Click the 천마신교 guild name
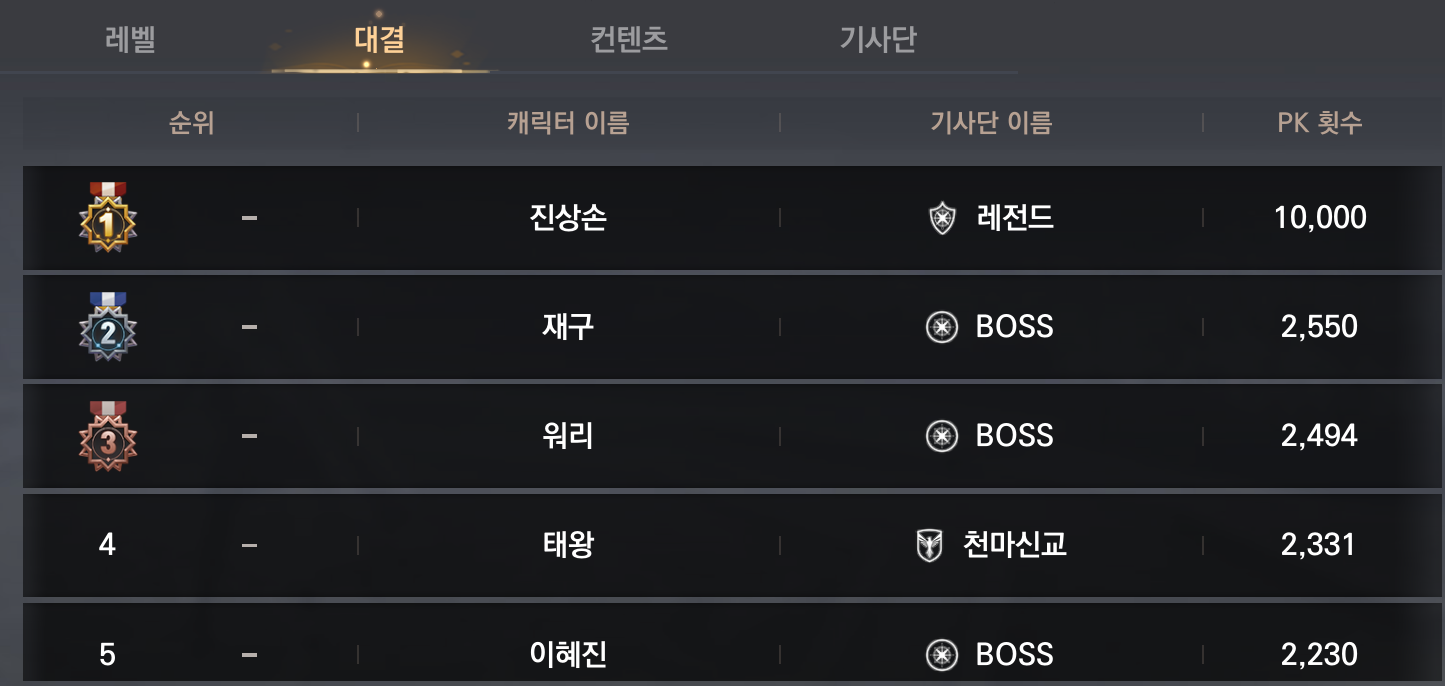 click(1013, 545)
